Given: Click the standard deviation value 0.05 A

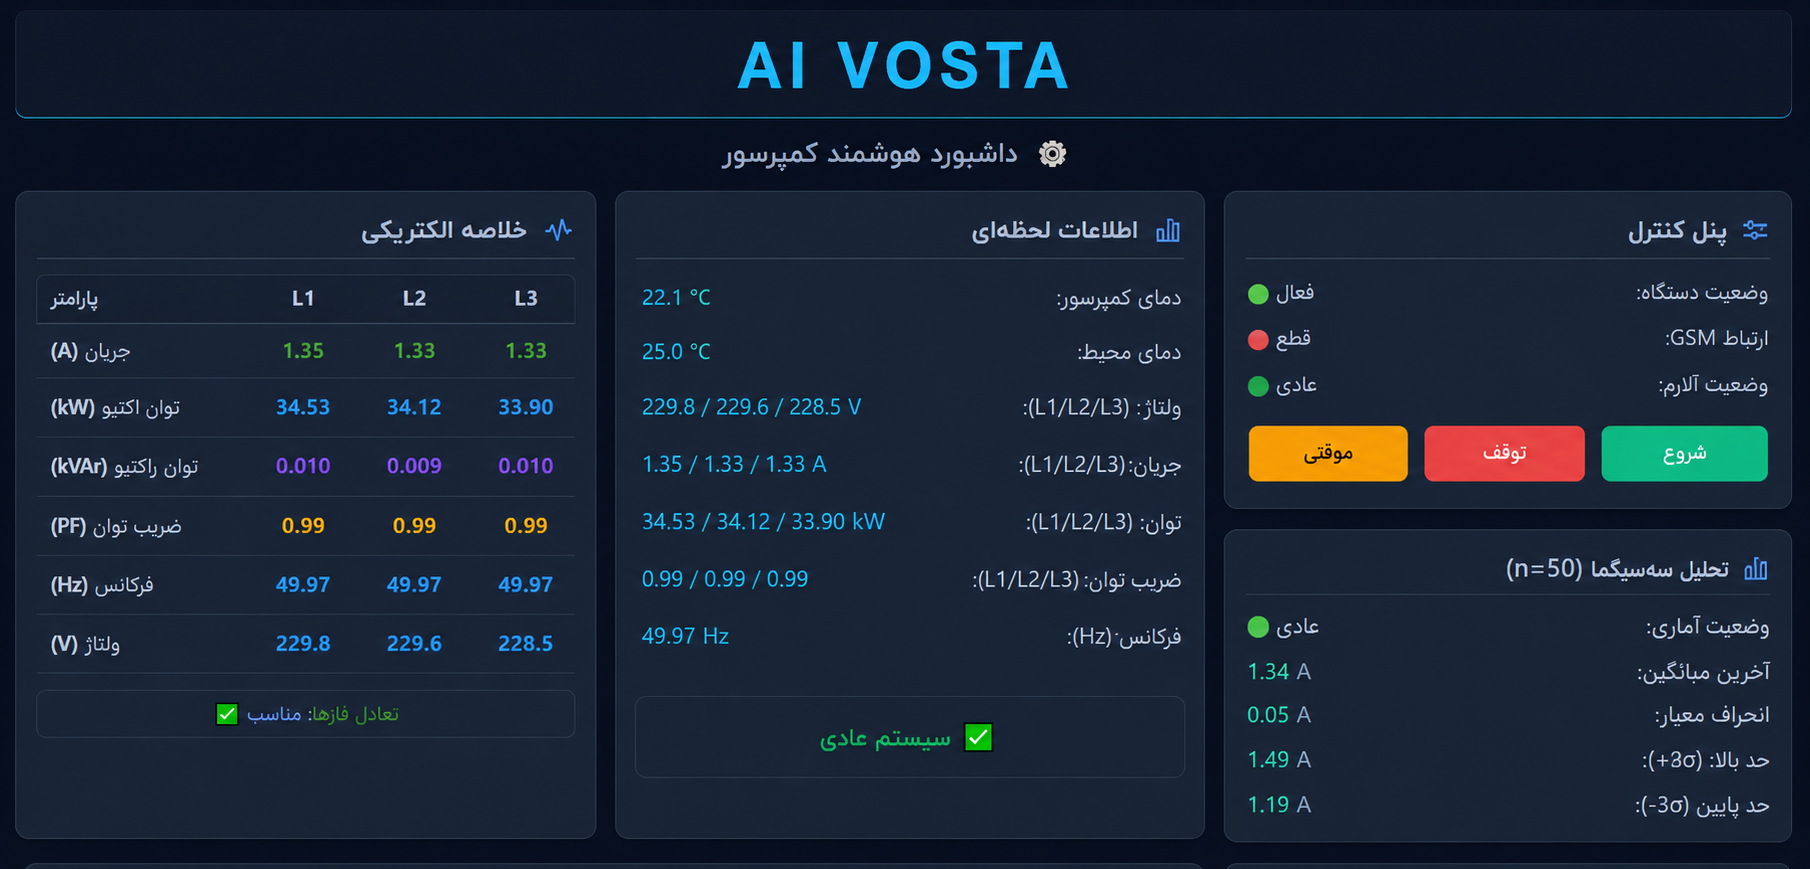Looking at the screenshot, I should (1279, 715).
